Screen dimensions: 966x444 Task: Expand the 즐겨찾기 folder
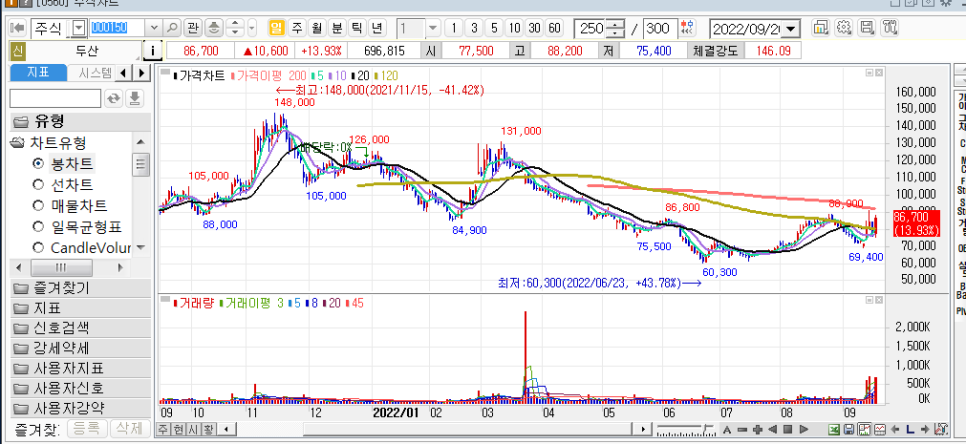pyautogui.click(x=81, y=288)
